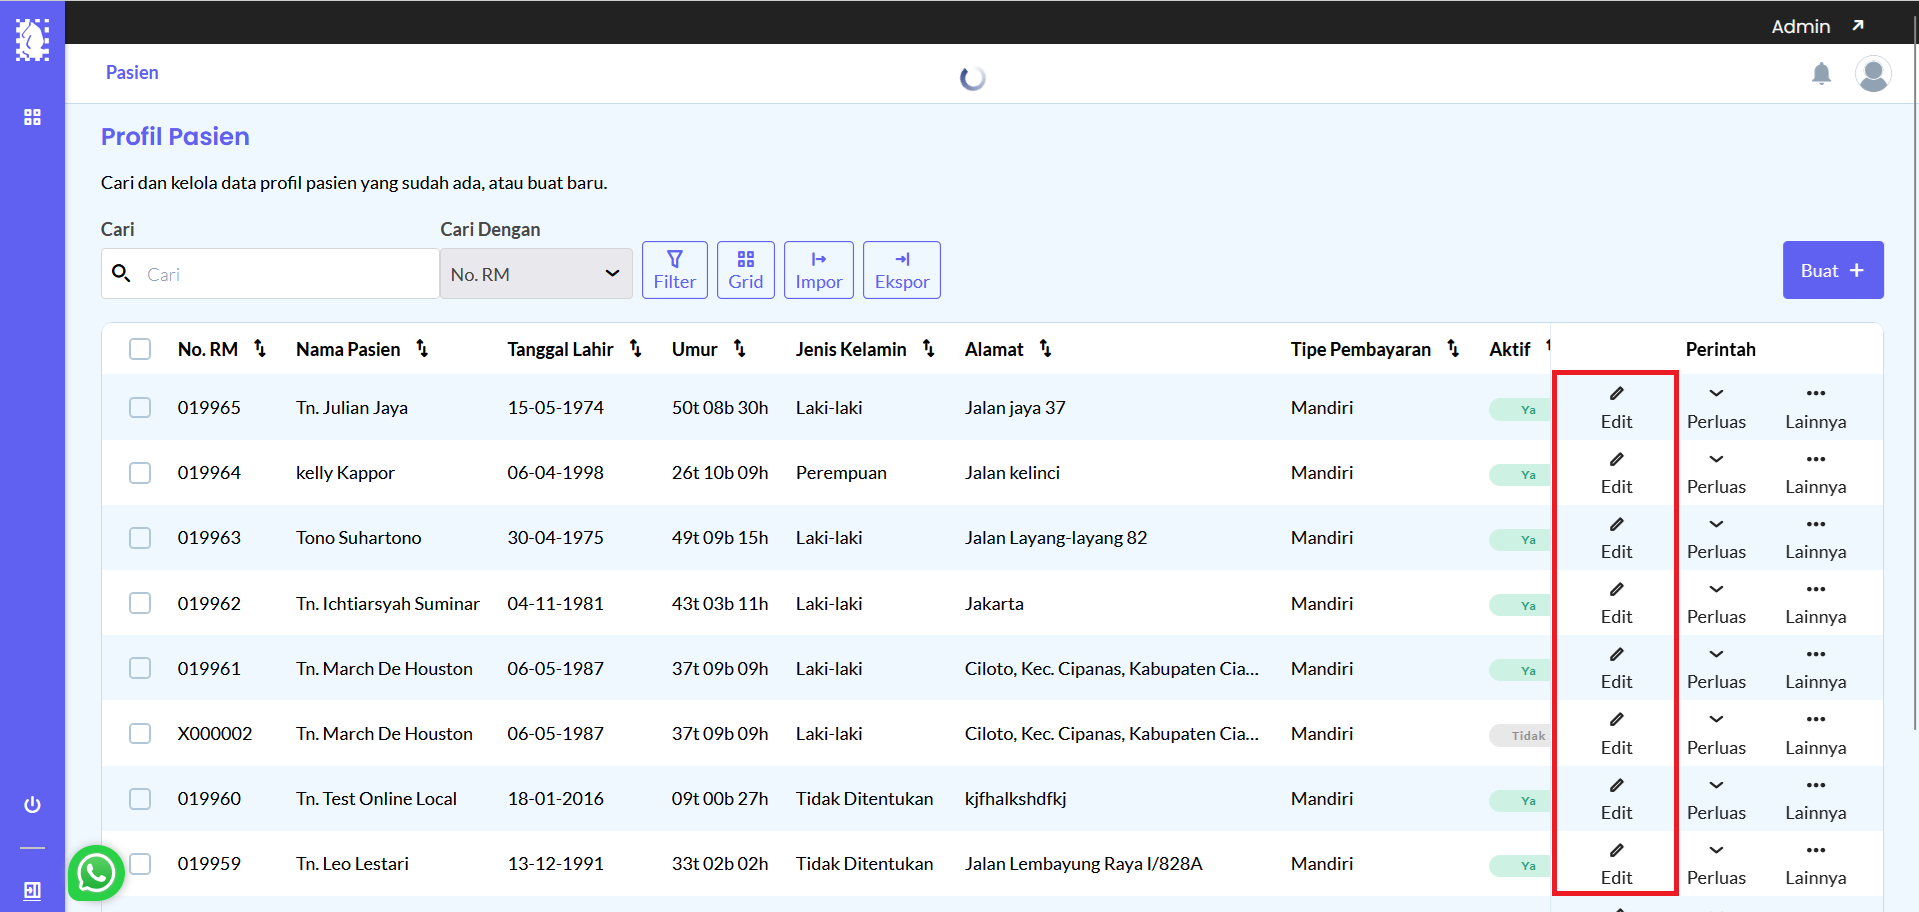Click the dashboard grid icon in sidebar
1919x912 pixels.
click(32, 117)
